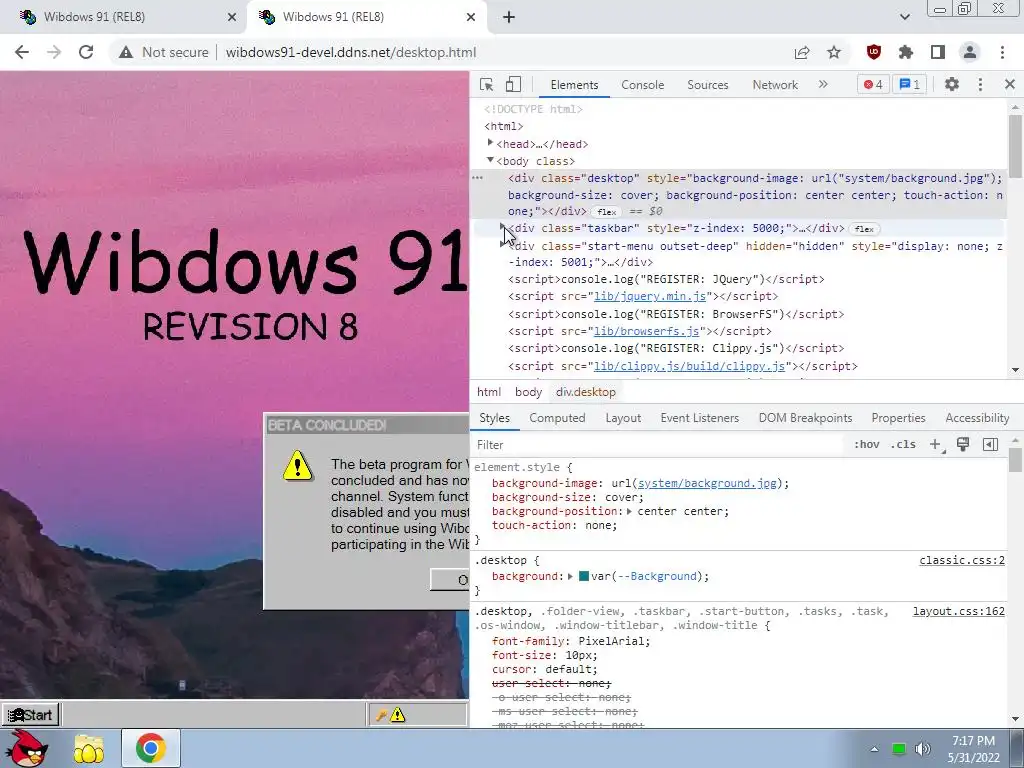Viewport: 1024px width, 768px height.
Task: Toggle the .cls class editor
Action: pyautogui.click(x=903, y=445)
